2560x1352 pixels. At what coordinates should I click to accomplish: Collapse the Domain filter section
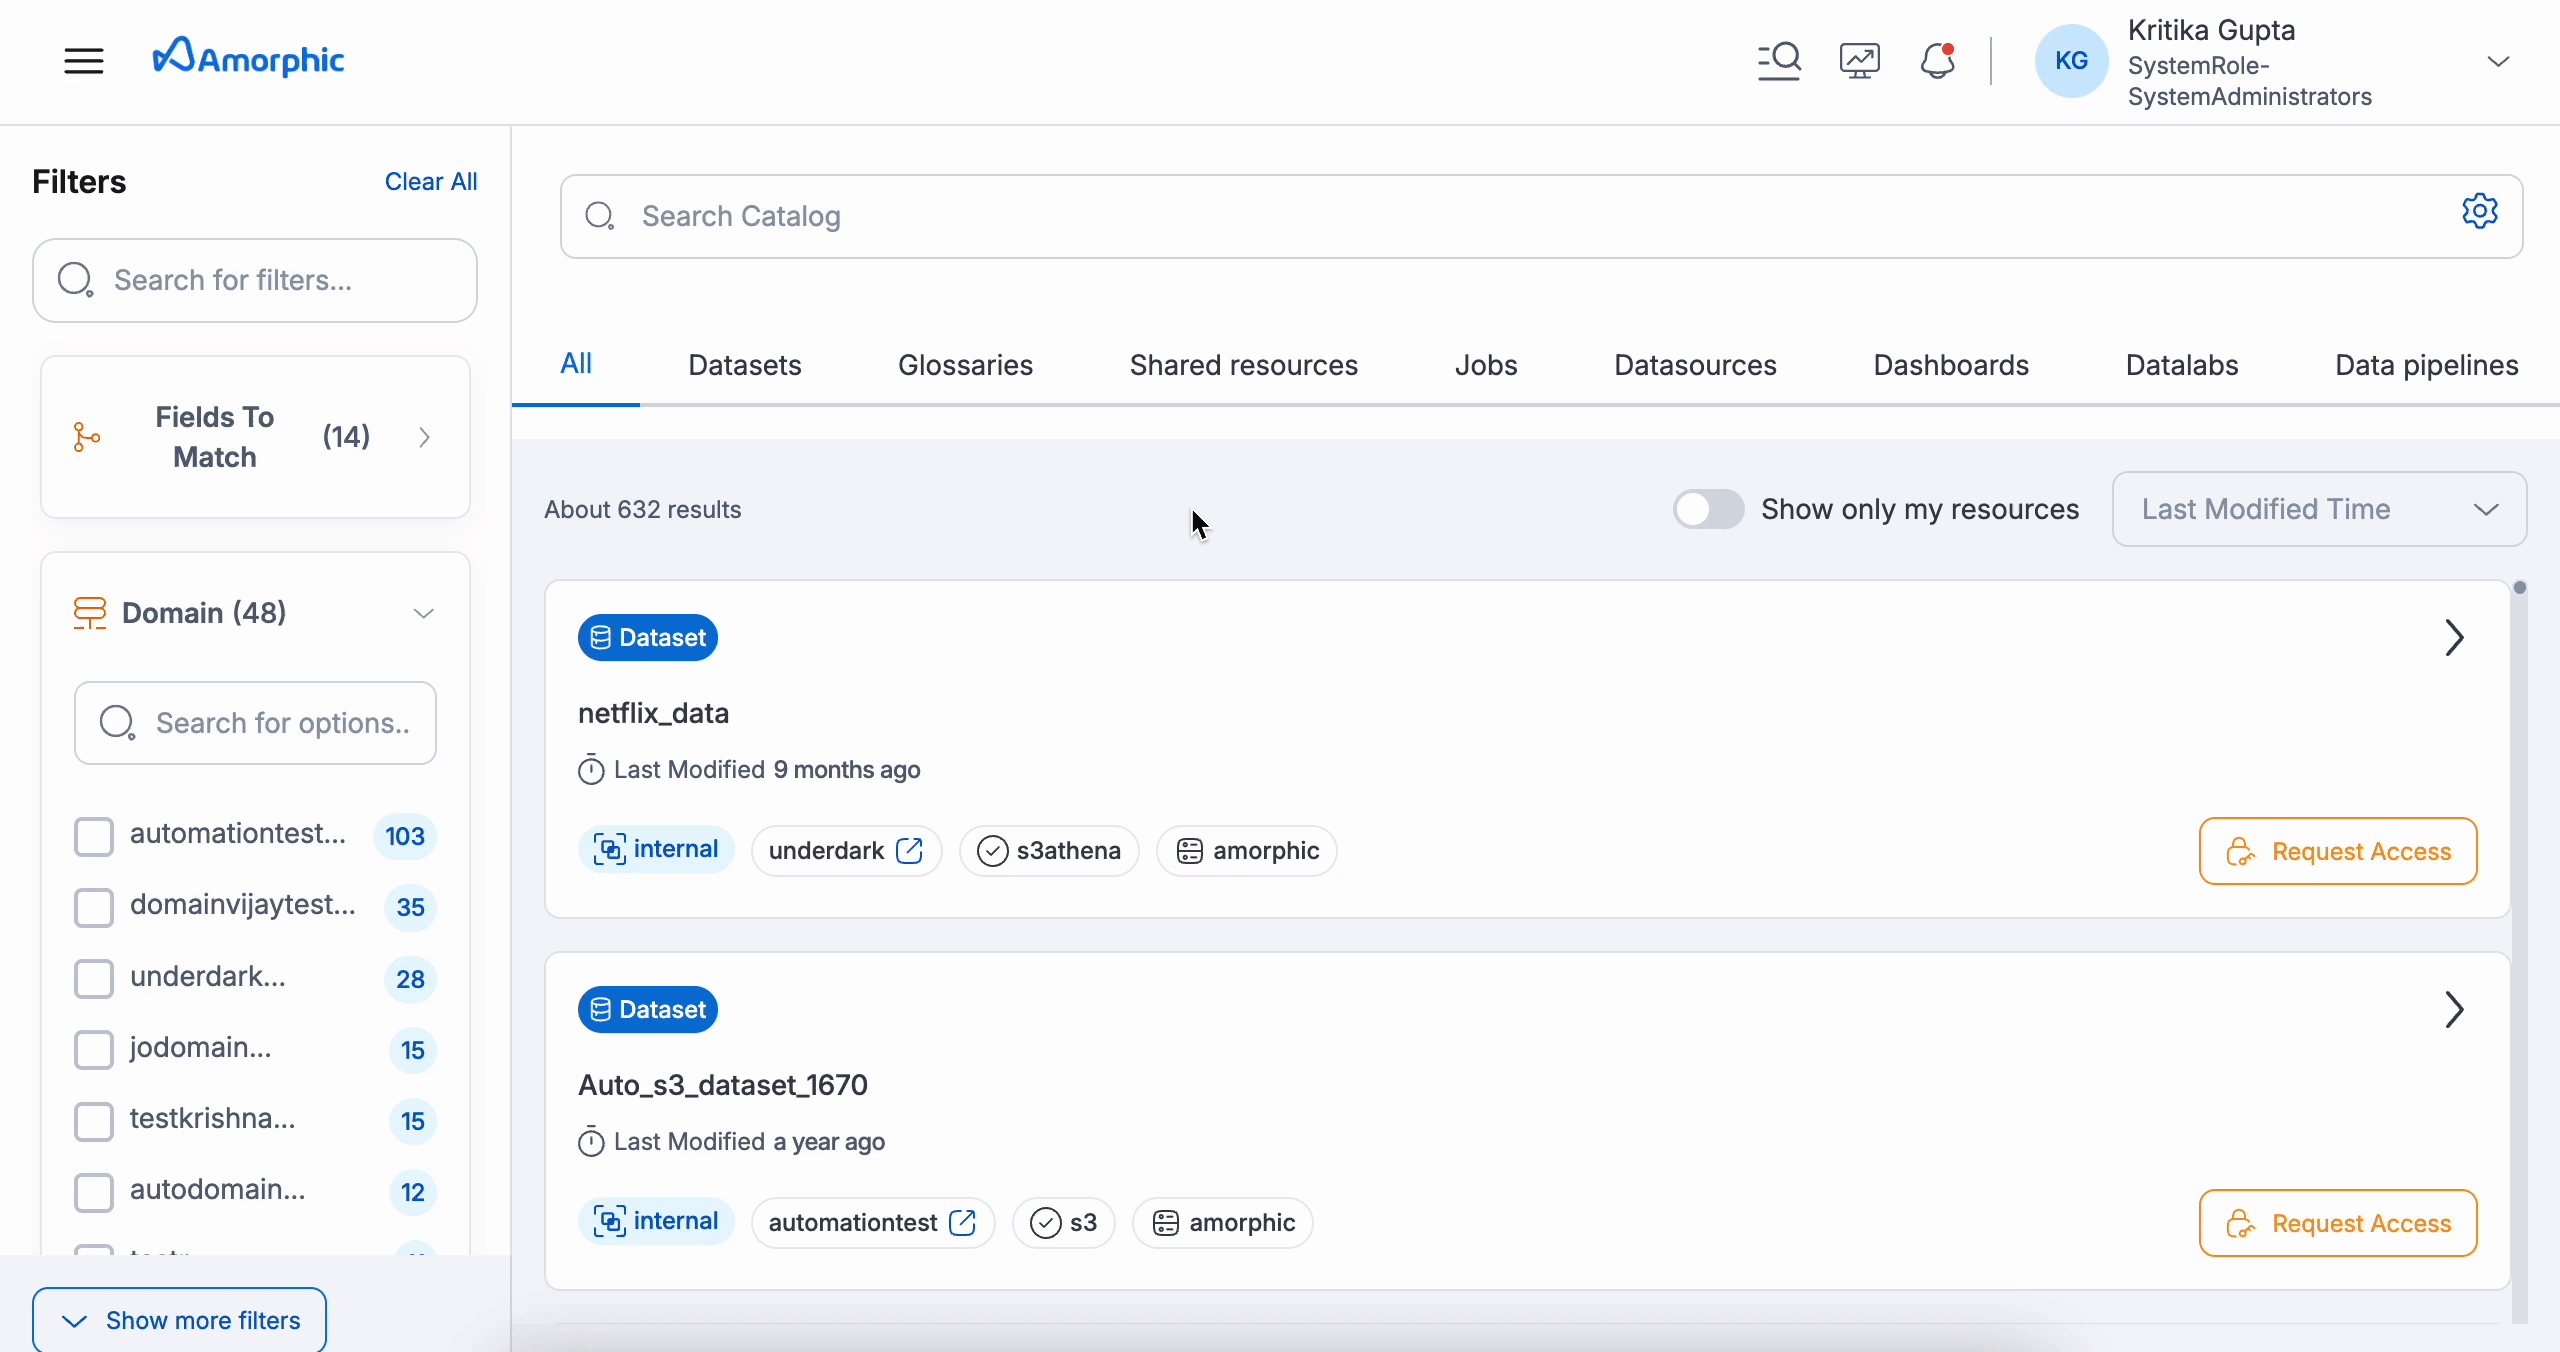click(x=424, y=613)
